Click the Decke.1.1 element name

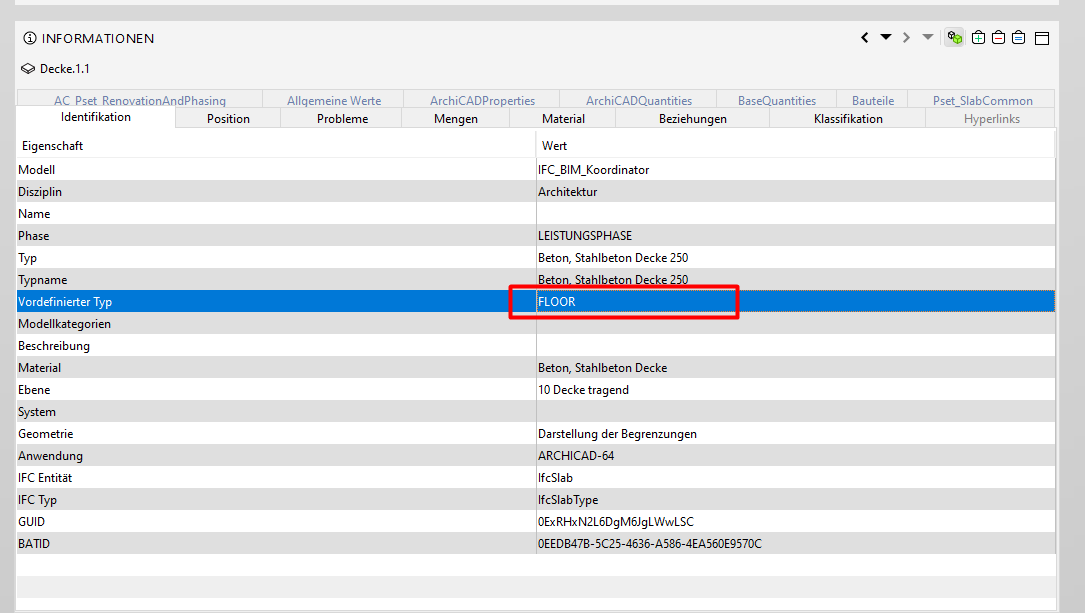(x=64, y=68)
